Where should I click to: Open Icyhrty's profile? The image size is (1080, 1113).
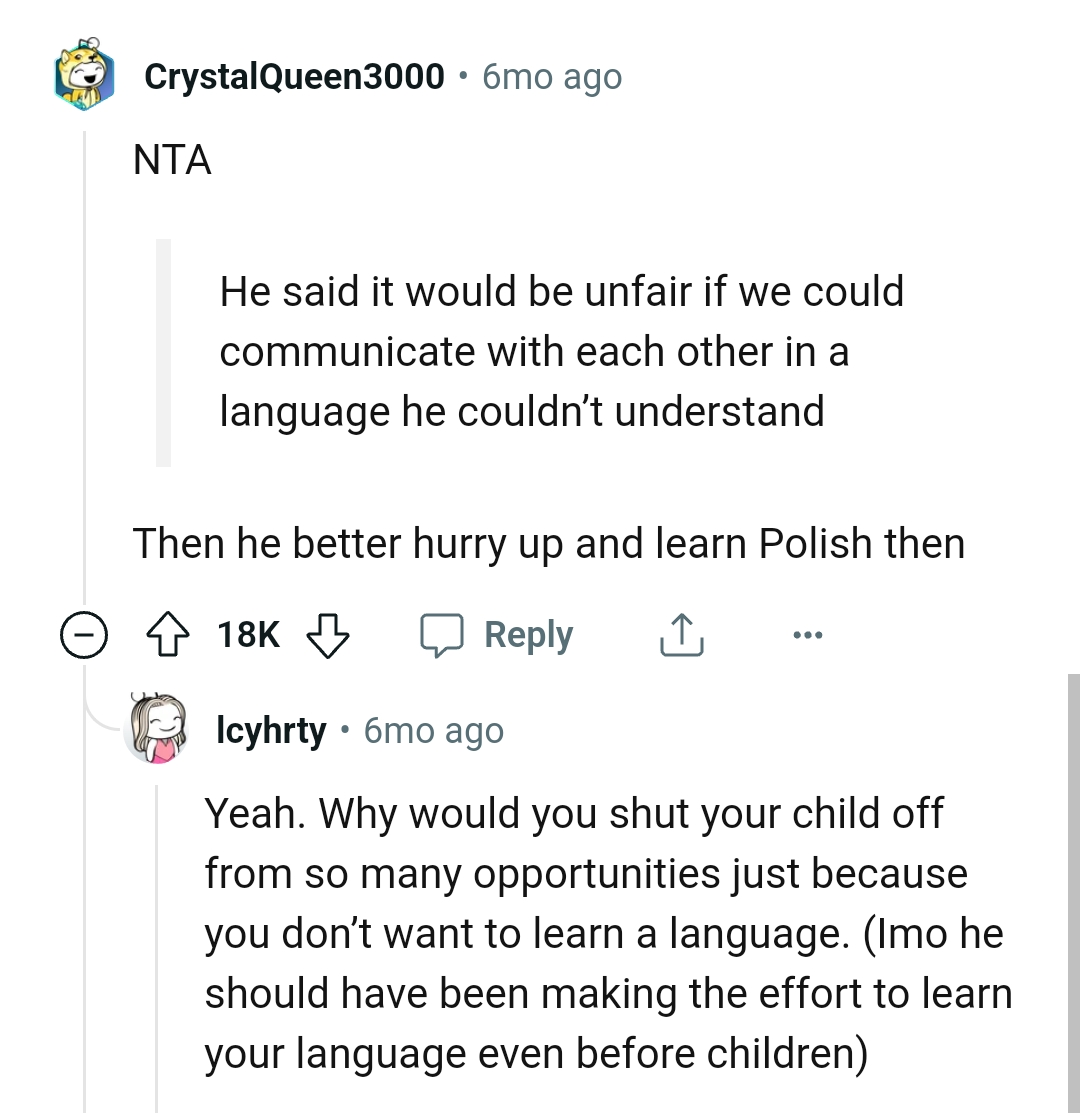pos(271,730)
